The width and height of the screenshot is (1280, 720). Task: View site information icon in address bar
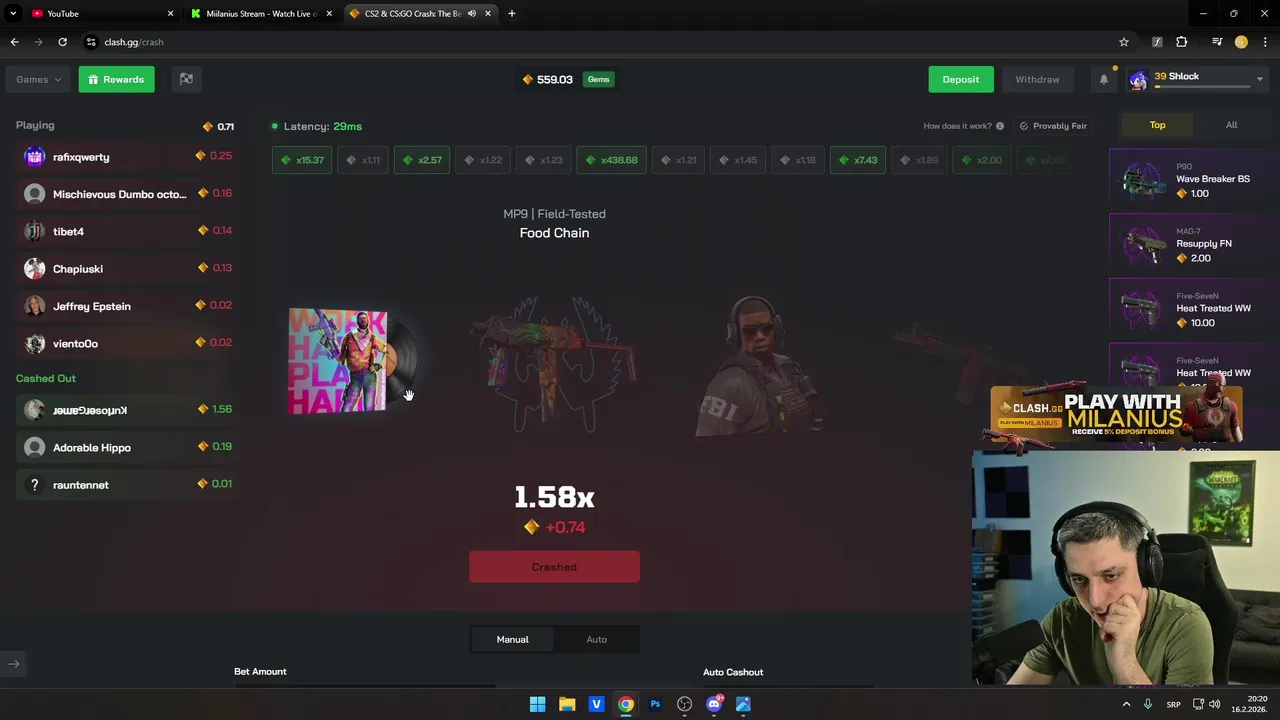(91, 42)
